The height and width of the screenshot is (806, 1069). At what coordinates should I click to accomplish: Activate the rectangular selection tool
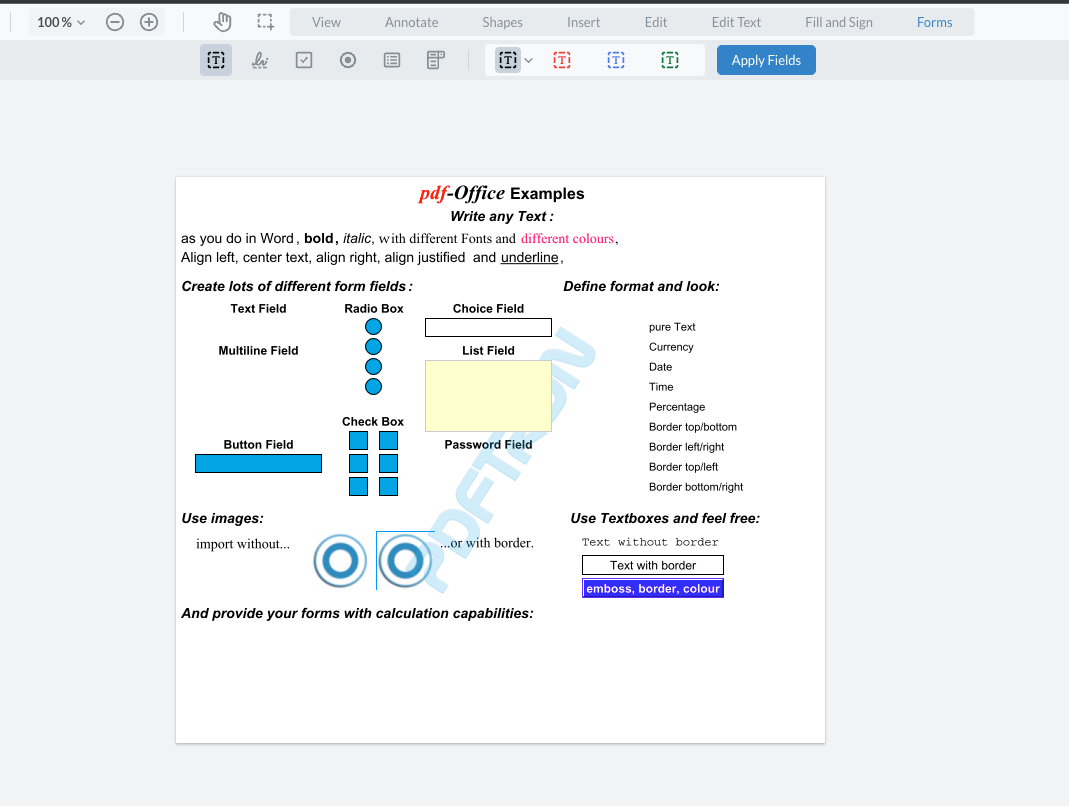pyautogui.click(x=264, y=21)
